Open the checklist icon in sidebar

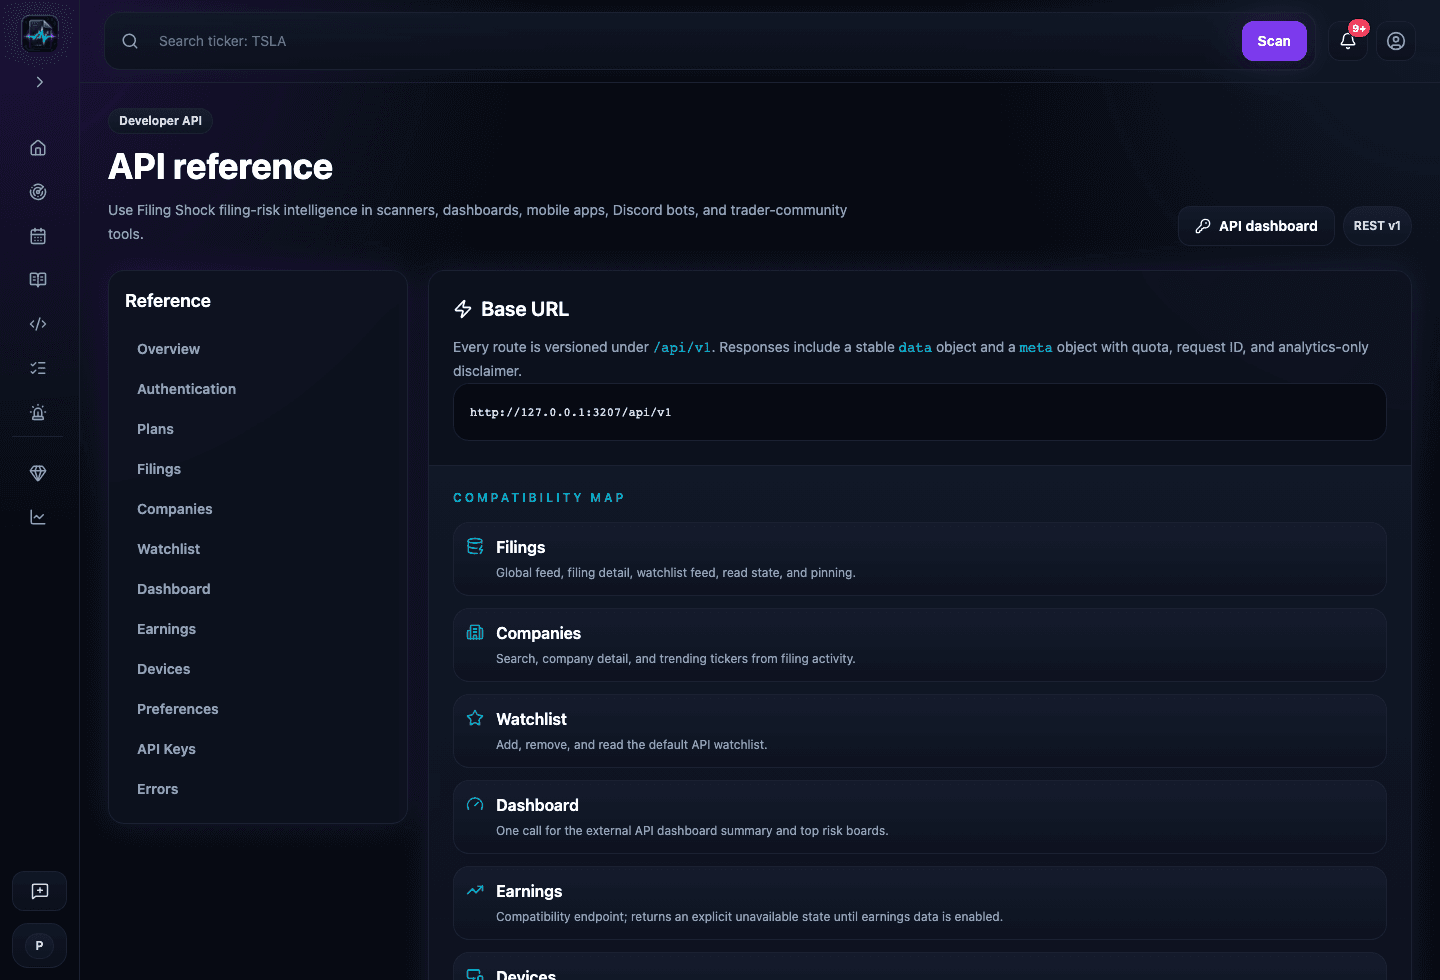click(x=38, y=368)
